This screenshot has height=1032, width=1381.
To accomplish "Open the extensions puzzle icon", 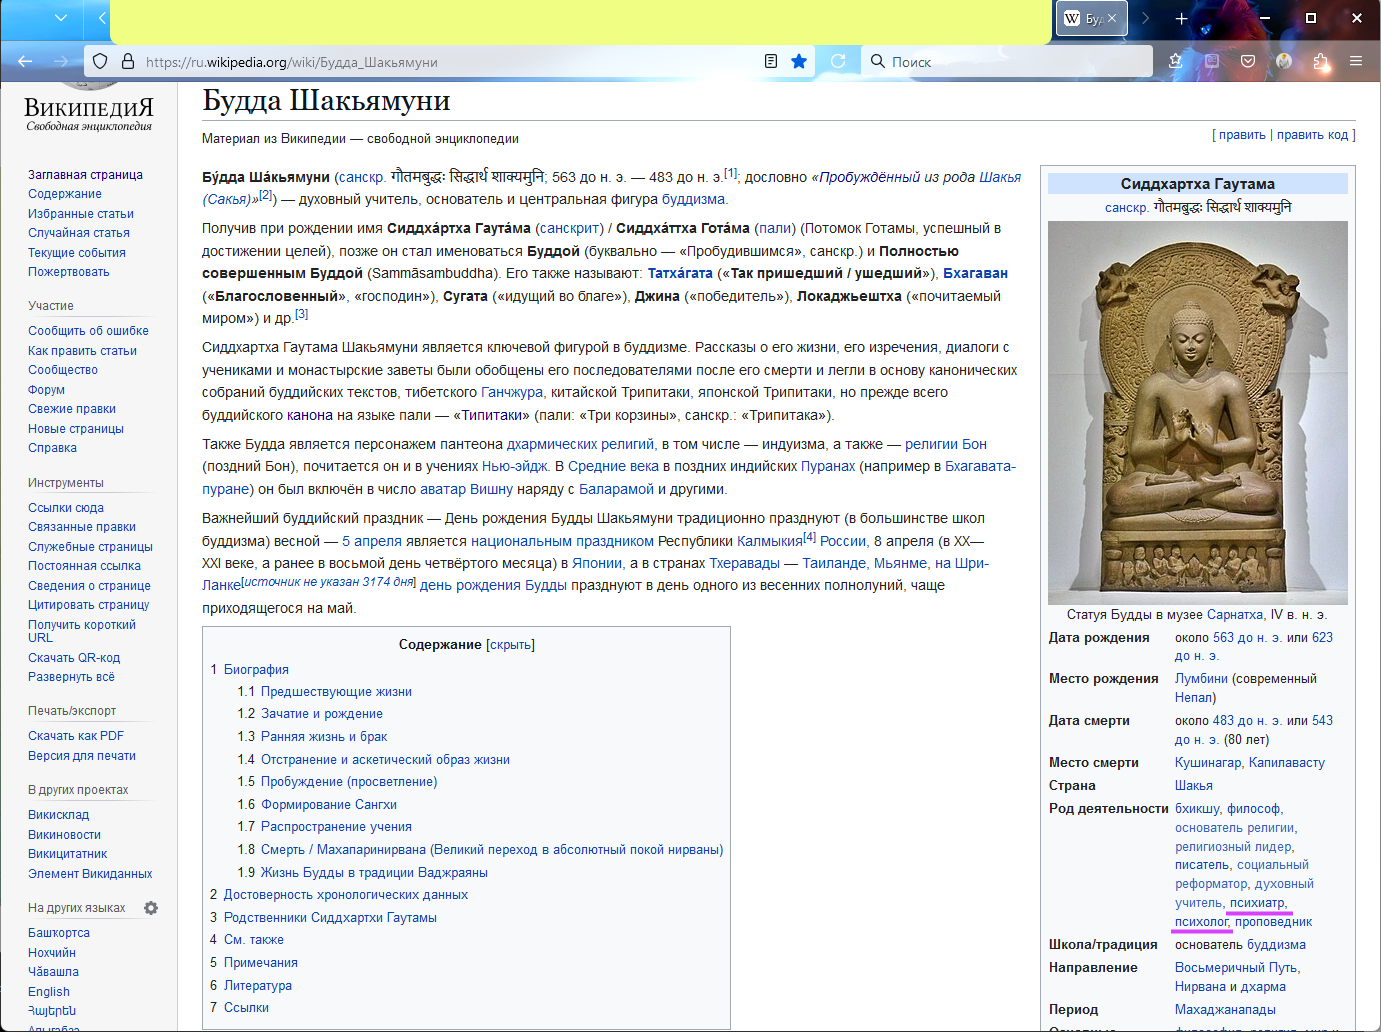I will pyautogui.click(x=1321, y=61).
